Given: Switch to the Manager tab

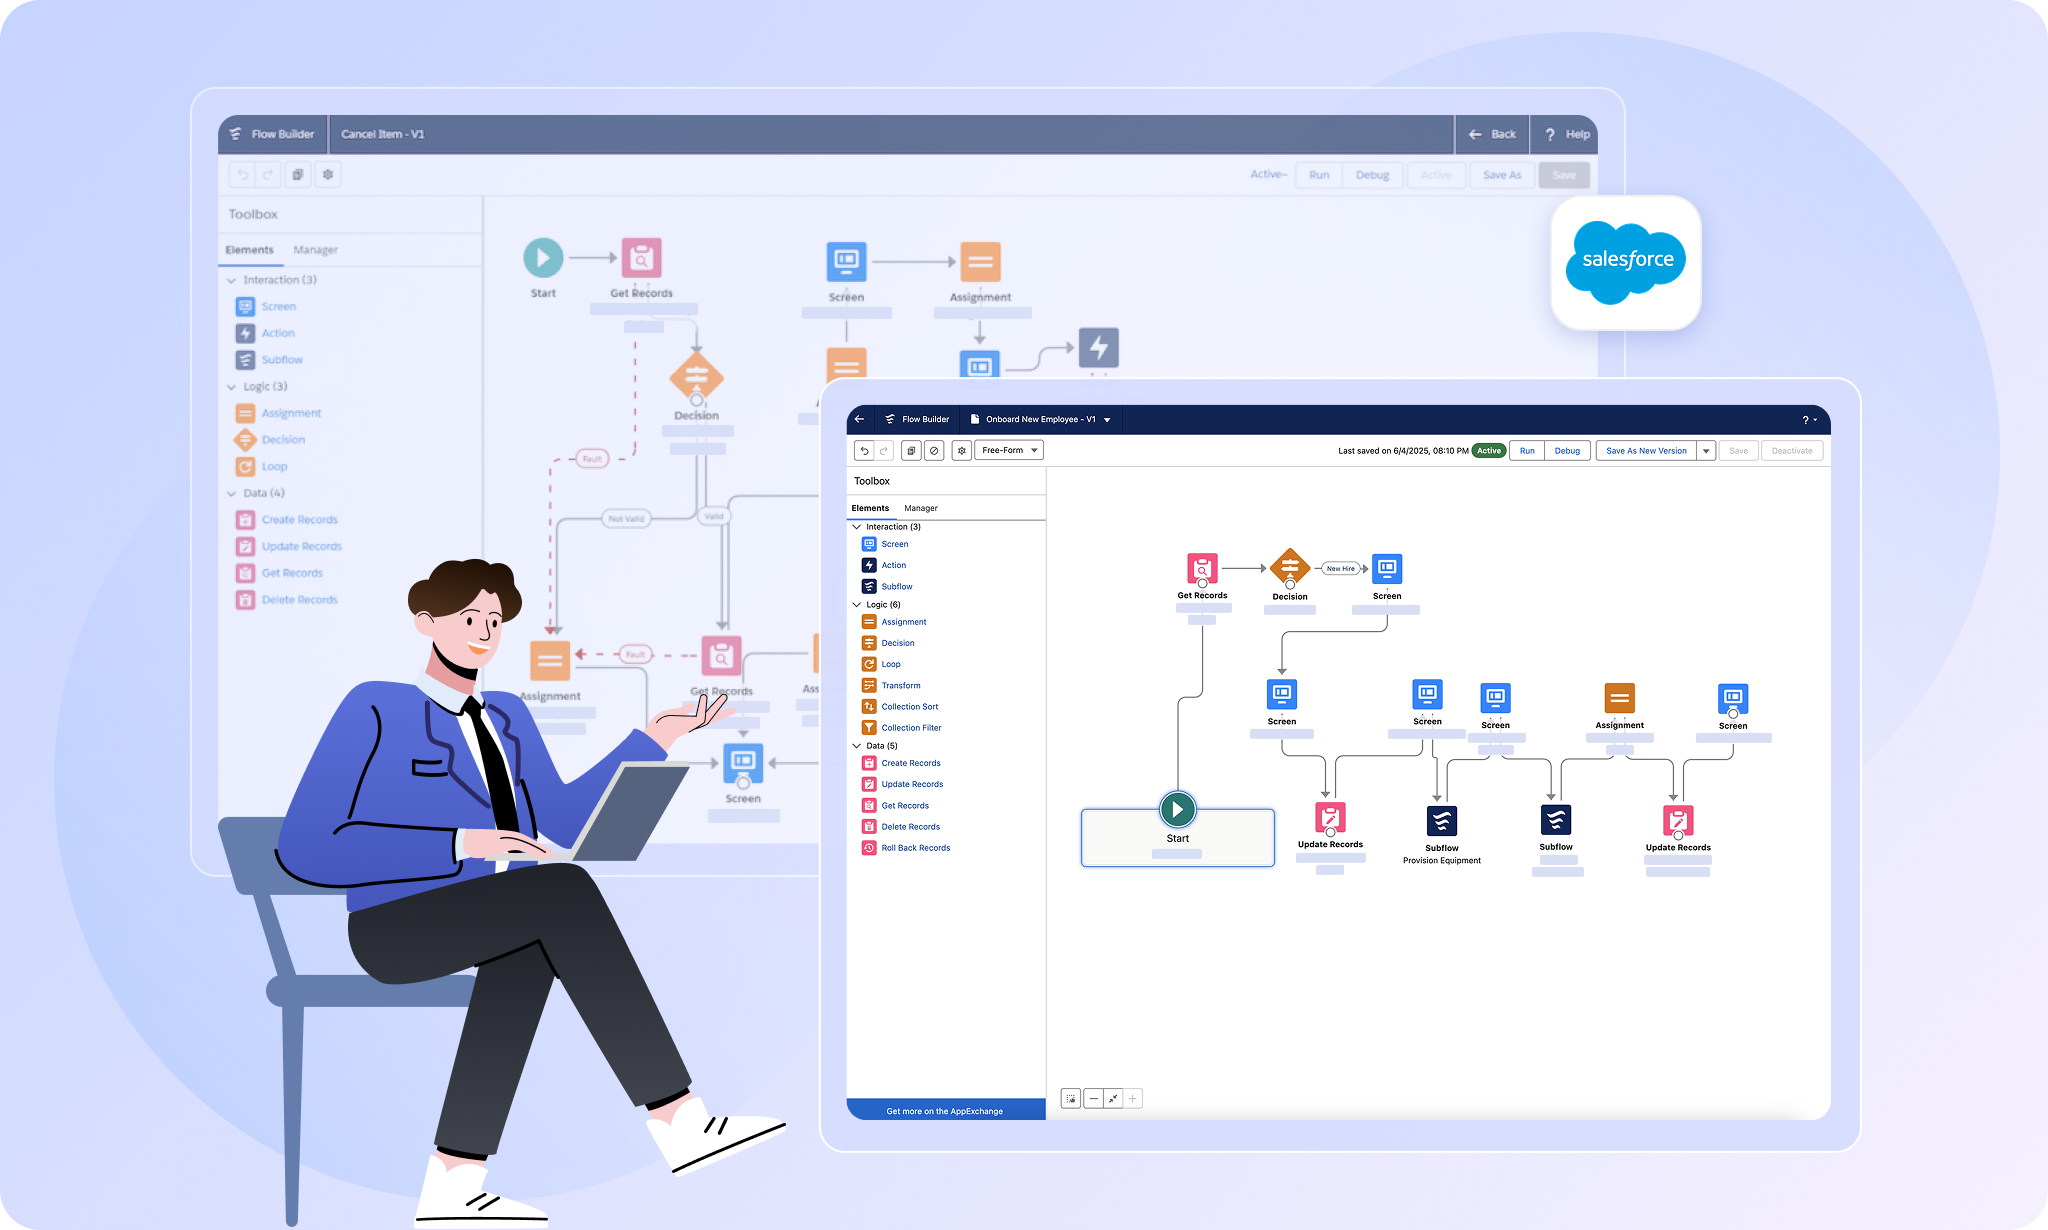Looking at the screenshot, I should (x=920, y=508).
